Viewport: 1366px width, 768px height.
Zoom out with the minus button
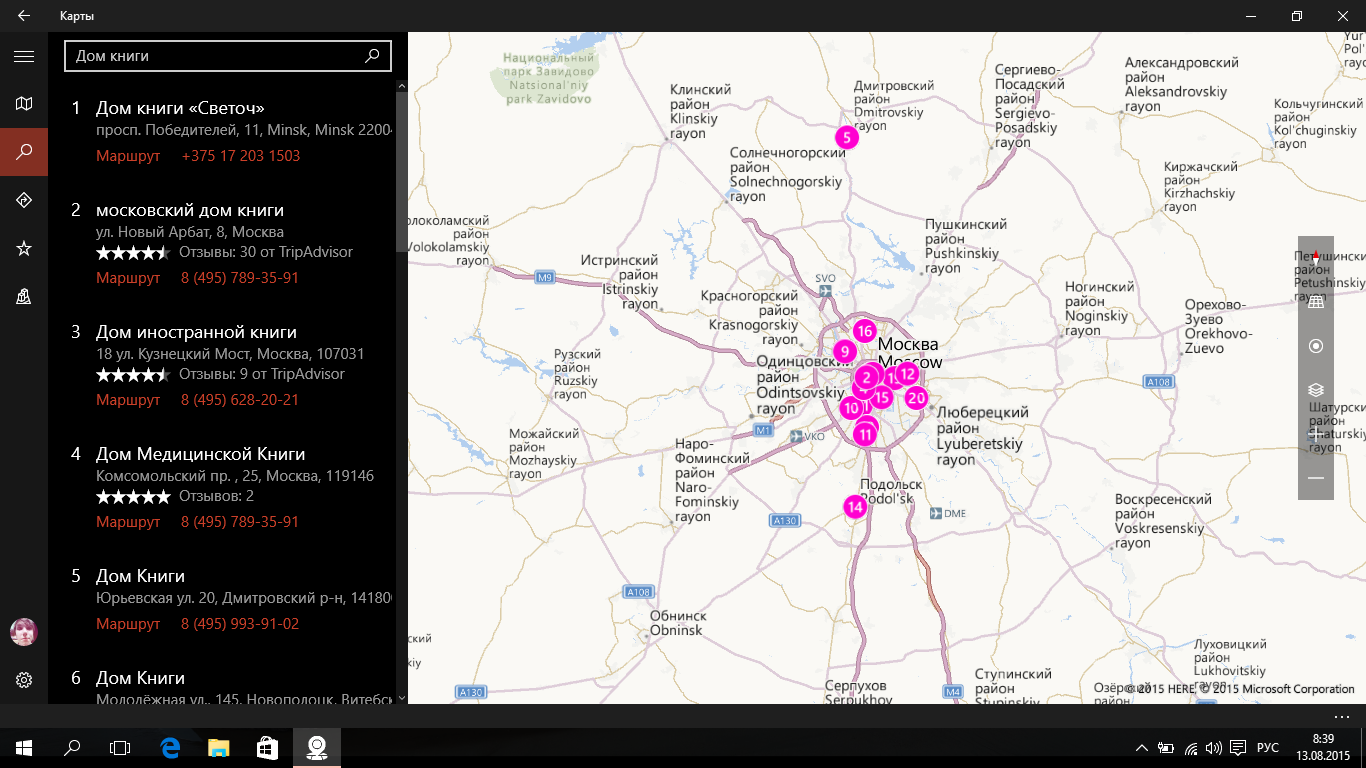click(x=1316, y=478)
